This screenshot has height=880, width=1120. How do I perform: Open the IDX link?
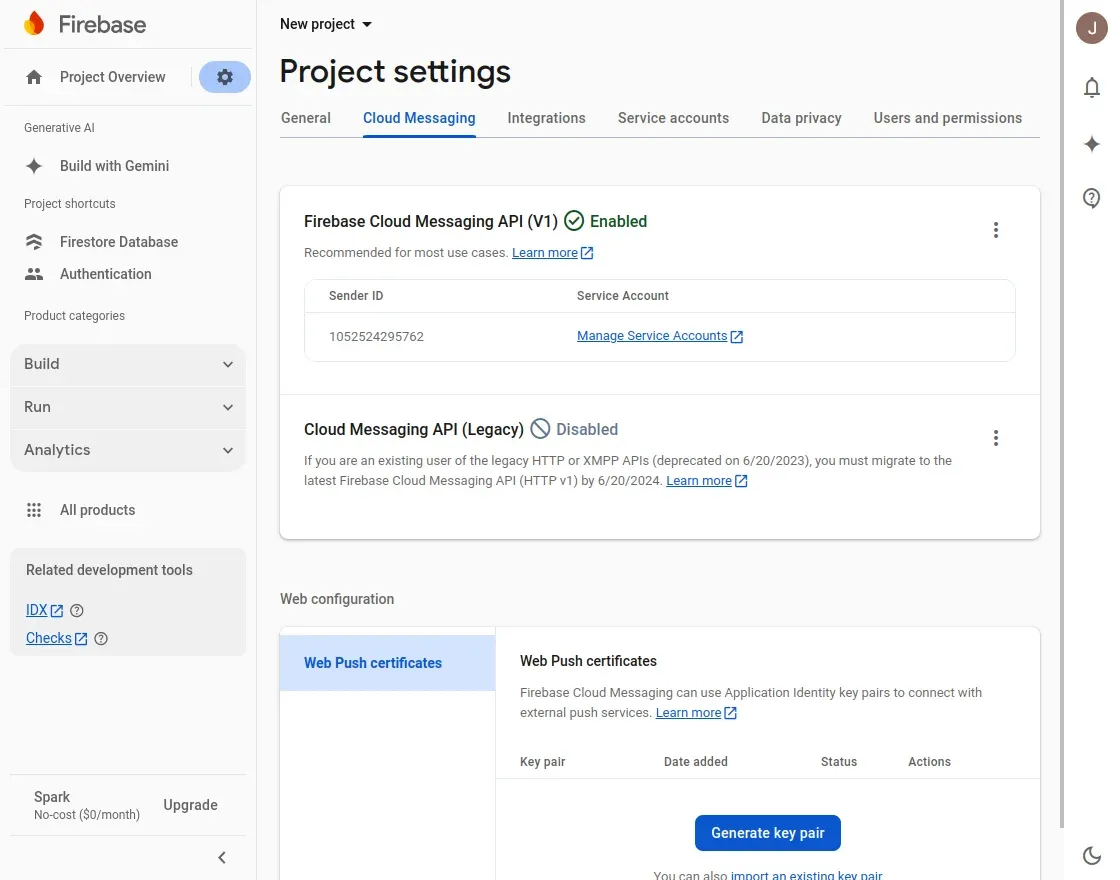36,611
